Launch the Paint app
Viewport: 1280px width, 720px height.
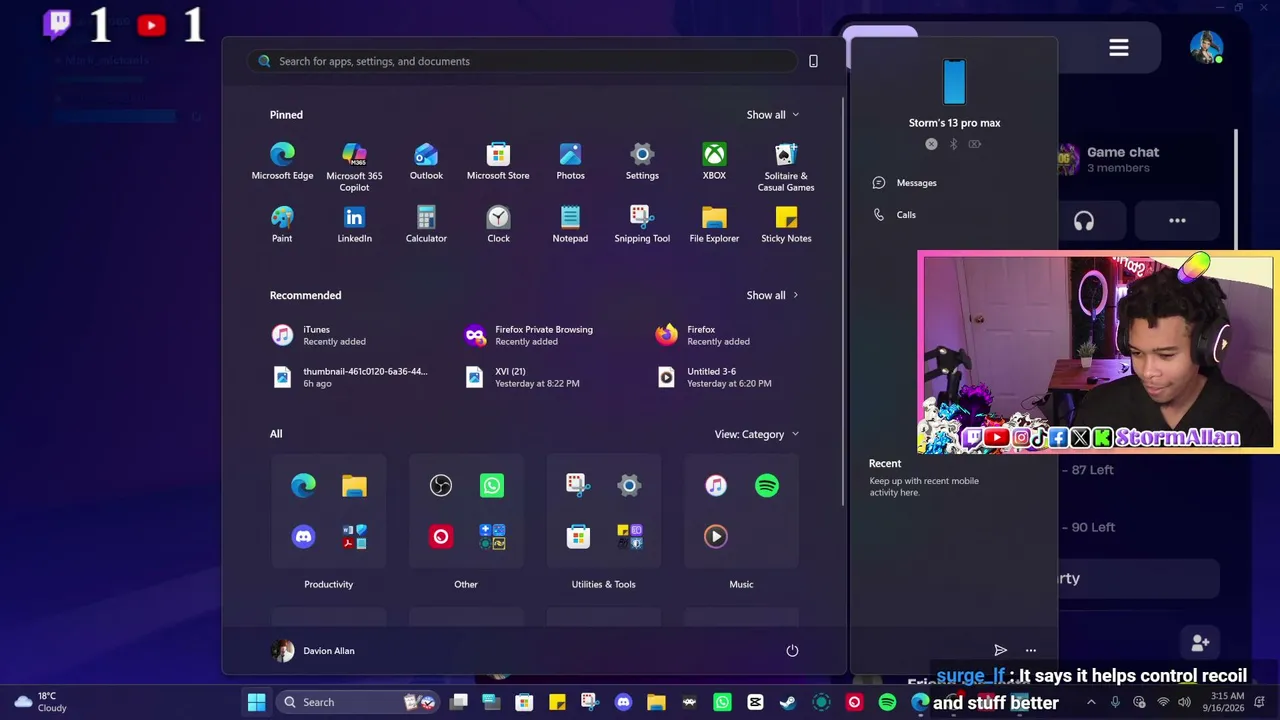[x=282, y=225]
